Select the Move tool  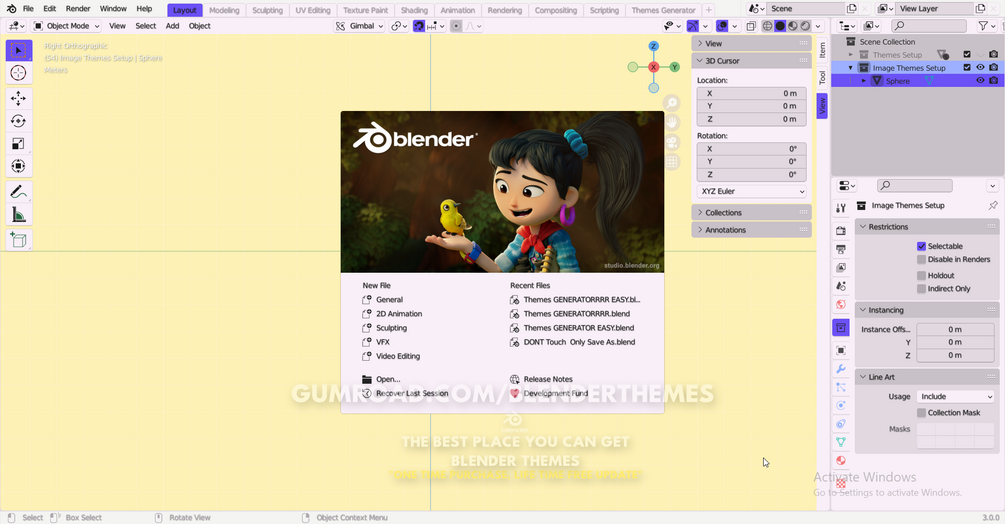pos(19,98)
